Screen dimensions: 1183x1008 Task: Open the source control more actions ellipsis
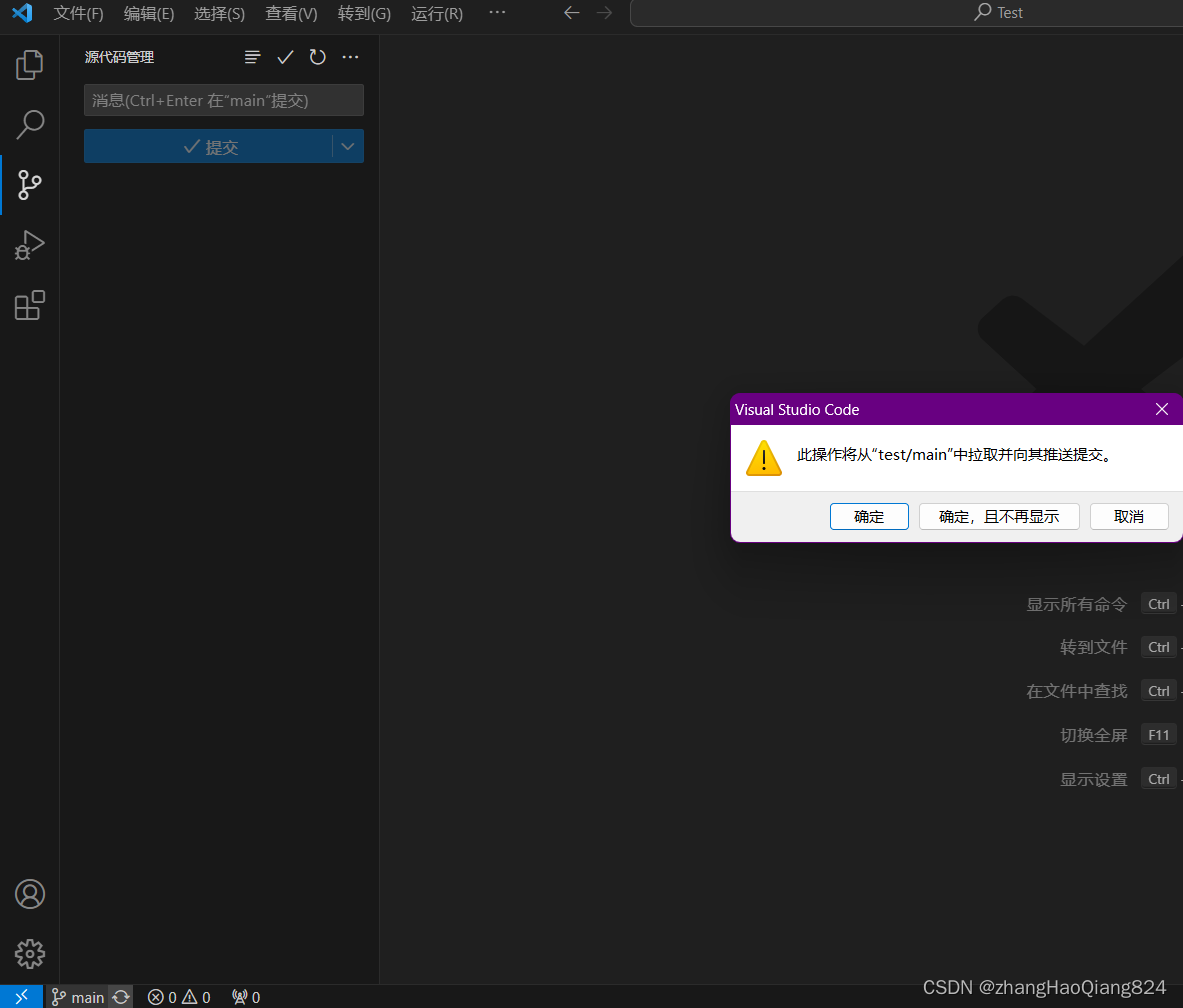(x=350, y=57)
